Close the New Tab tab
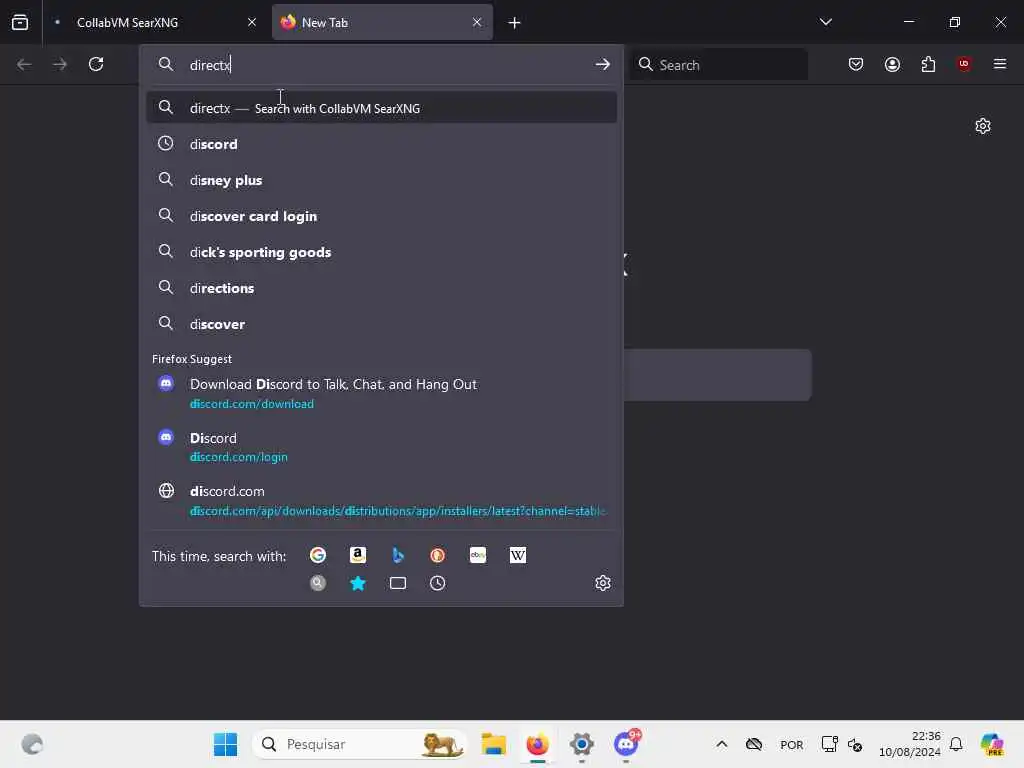1024x768 pixels. [477, 22]
